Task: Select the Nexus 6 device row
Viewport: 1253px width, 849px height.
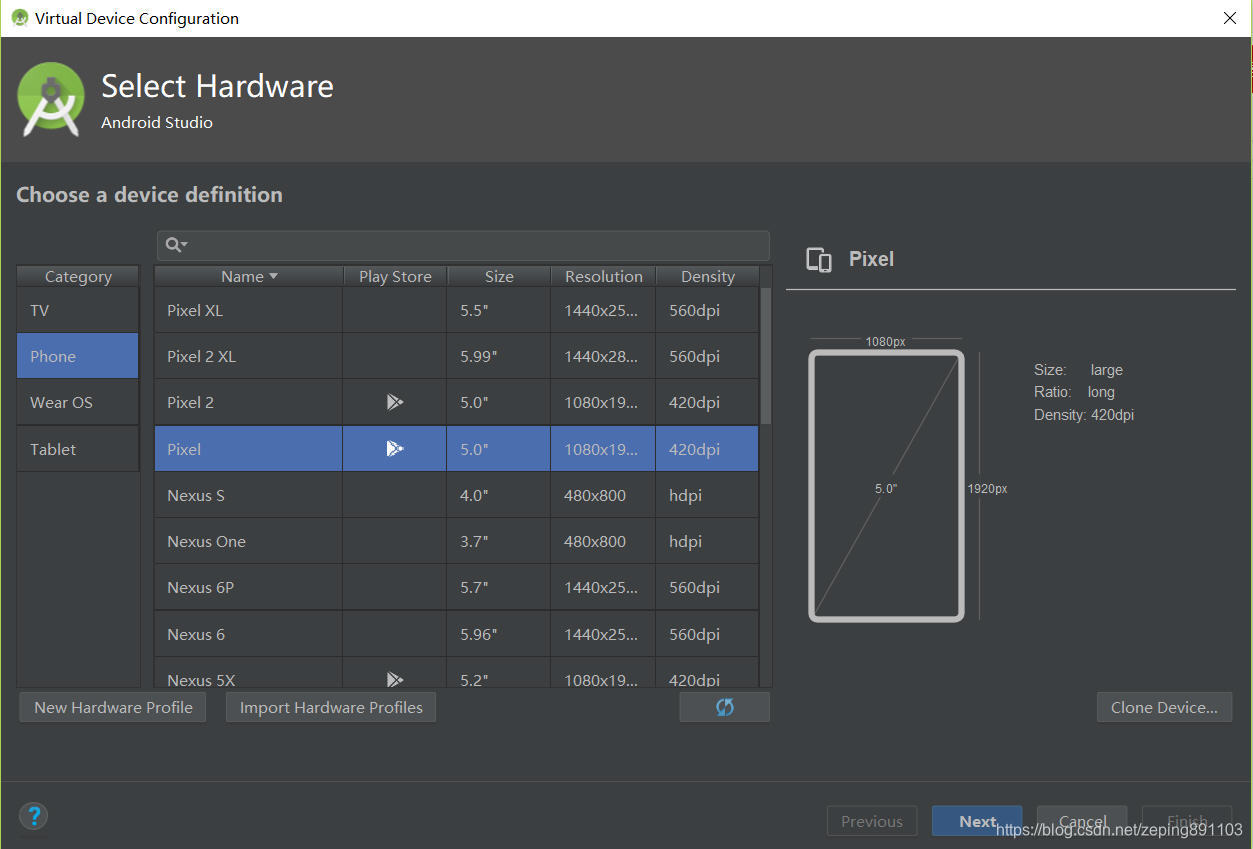Action: pos(457,634)
